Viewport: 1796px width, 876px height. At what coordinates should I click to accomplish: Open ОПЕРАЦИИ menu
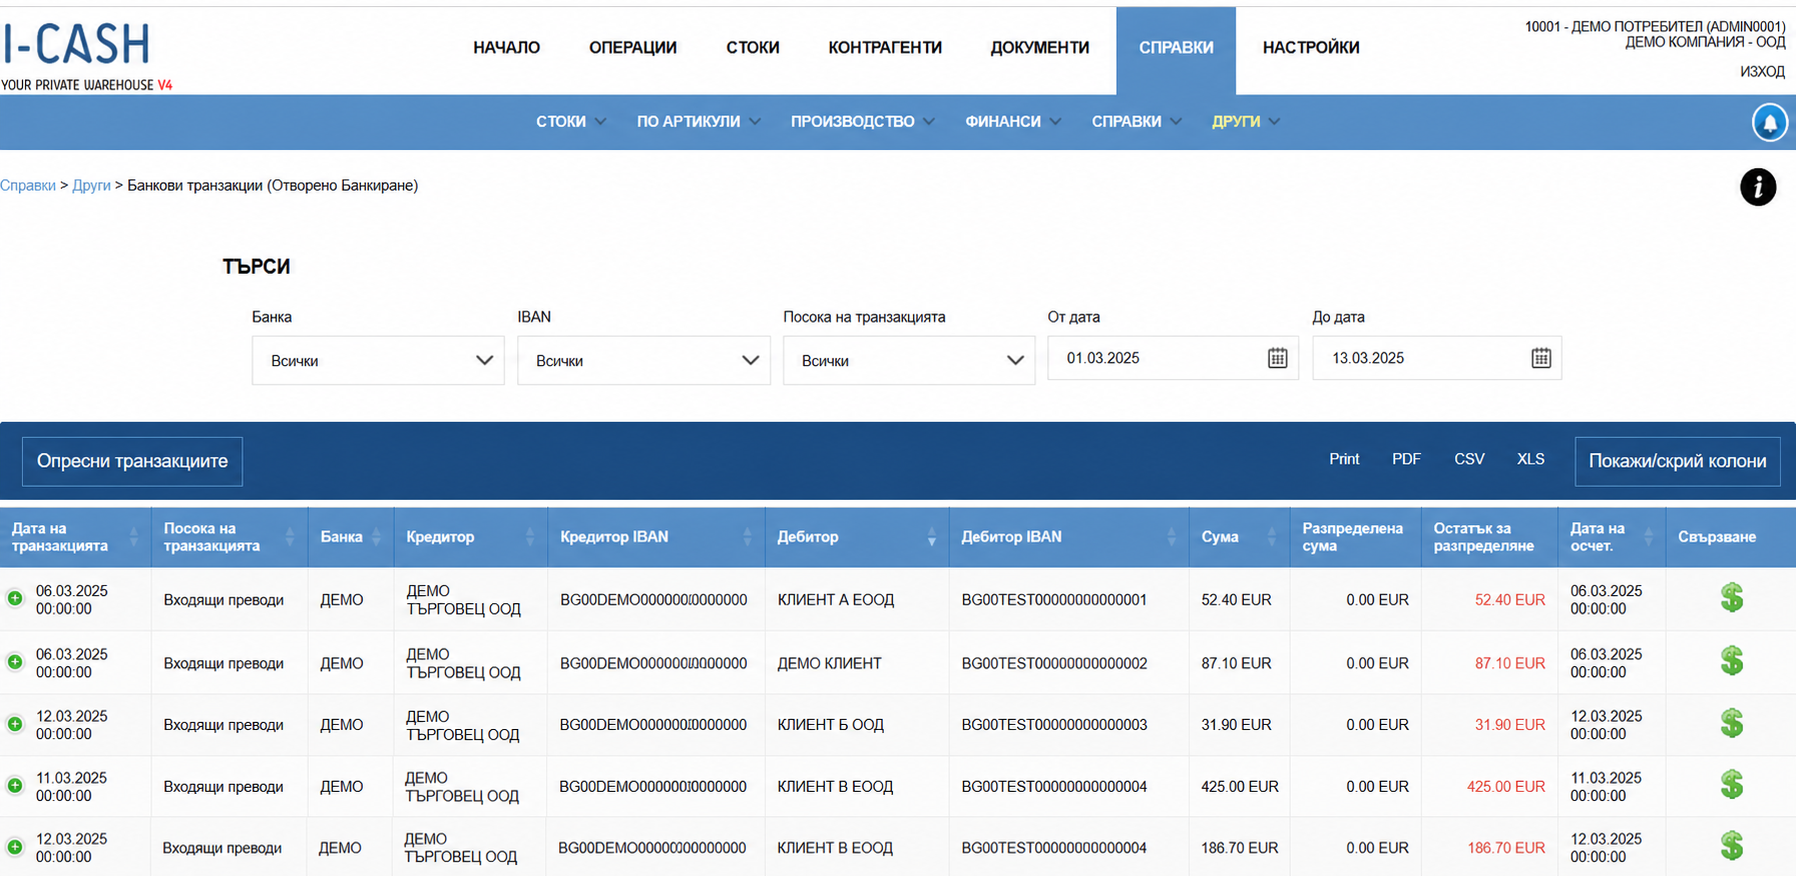(633, 48)
